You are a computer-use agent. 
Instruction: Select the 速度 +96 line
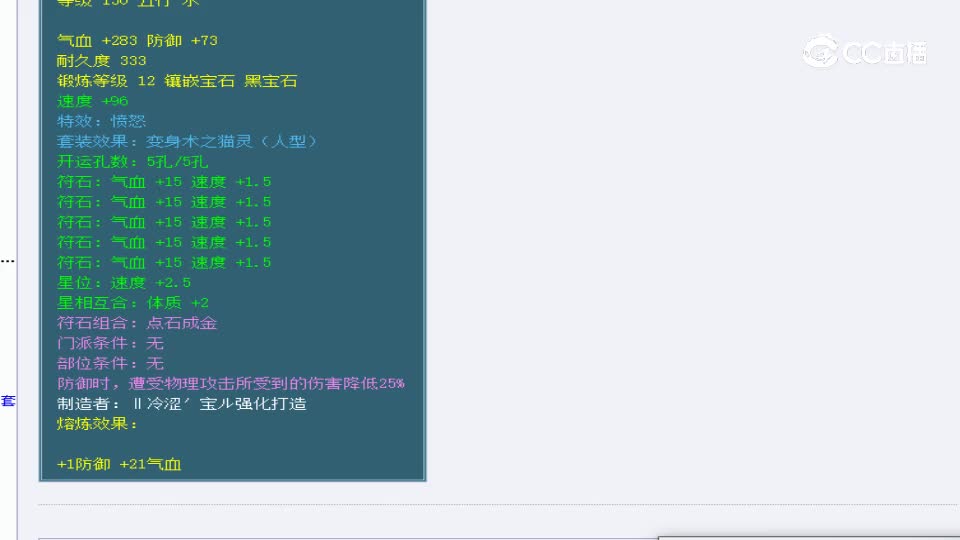tap(92, 101)
